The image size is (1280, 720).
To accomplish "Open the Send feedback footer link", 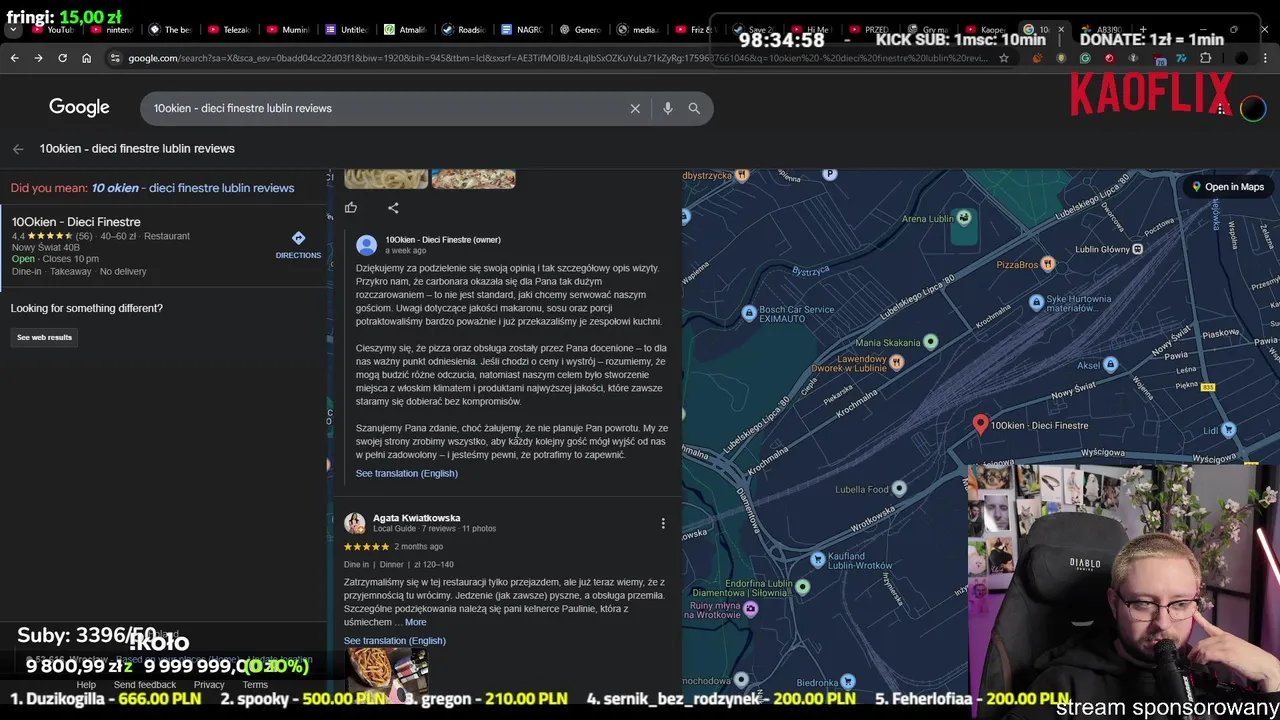I will pos(145,685).
